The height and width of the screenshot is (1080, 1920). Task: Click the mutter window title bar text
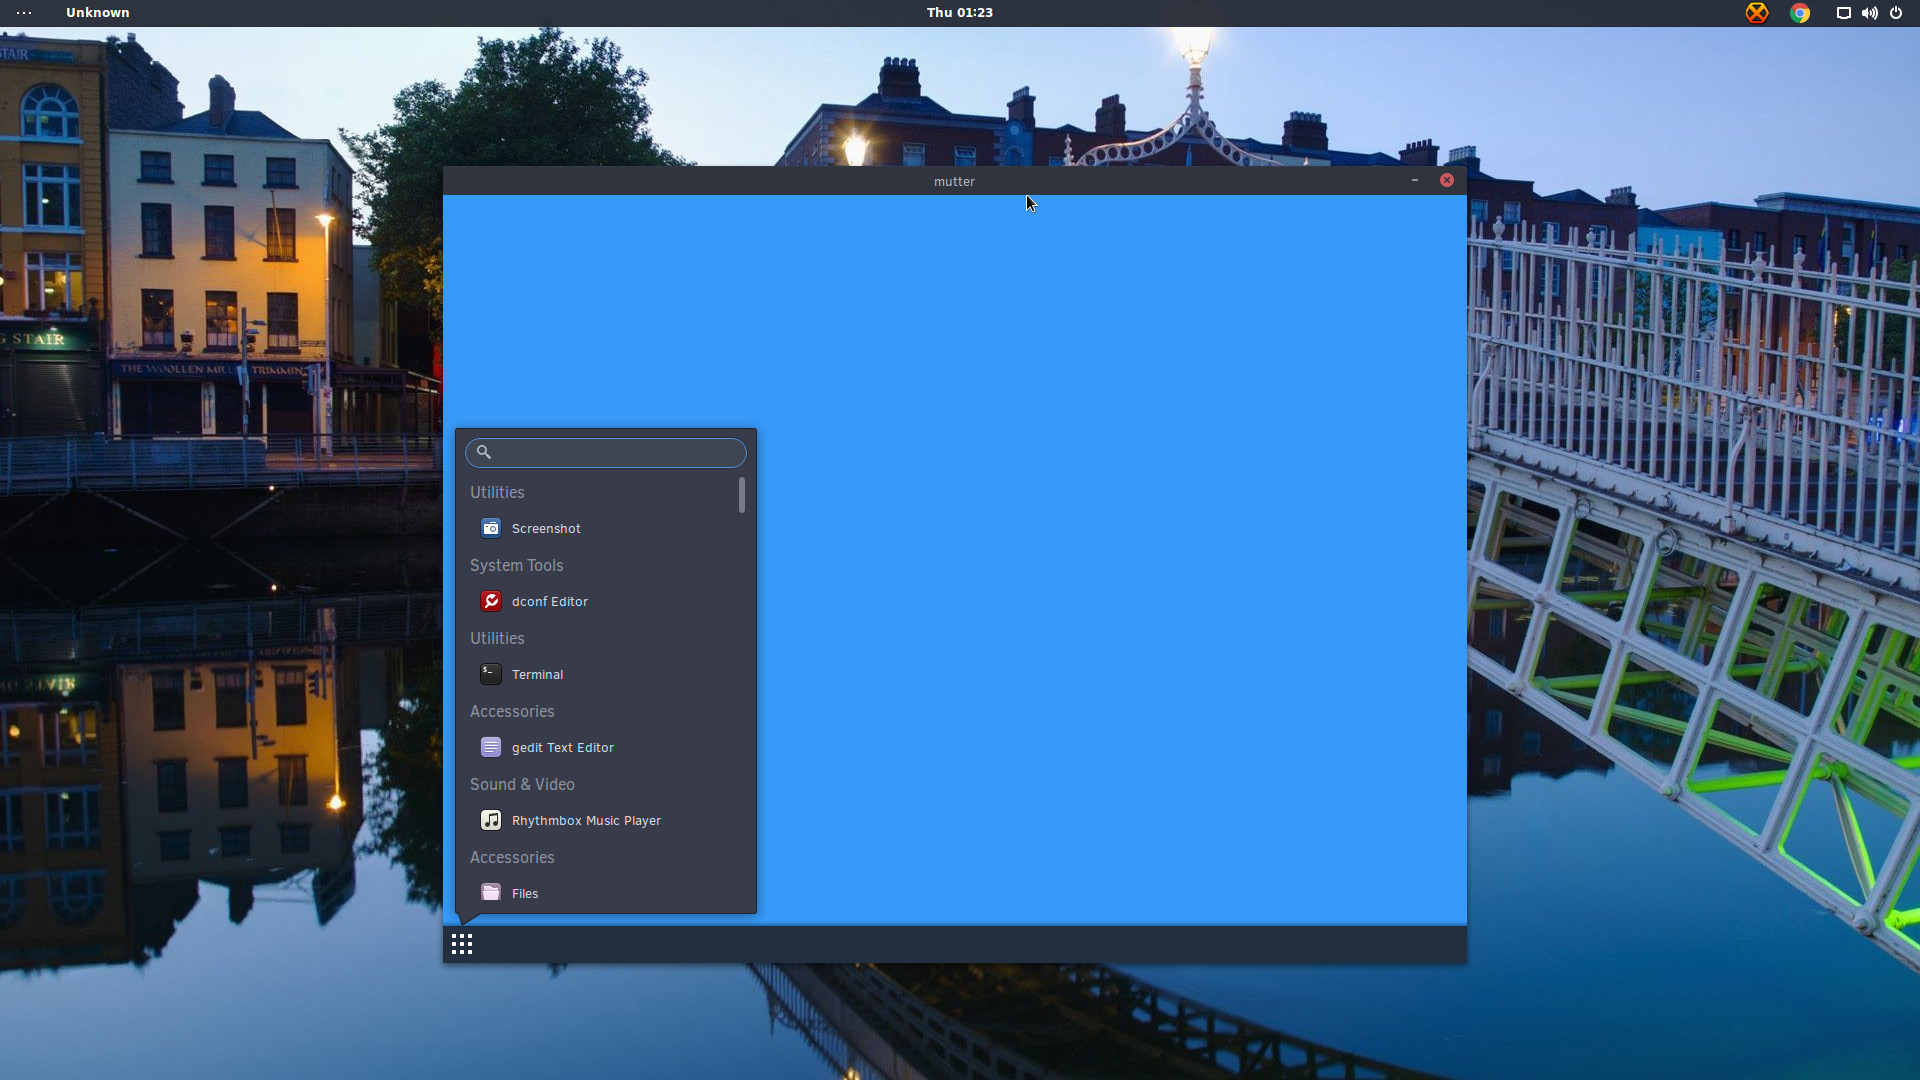click(x=954, y=181)
